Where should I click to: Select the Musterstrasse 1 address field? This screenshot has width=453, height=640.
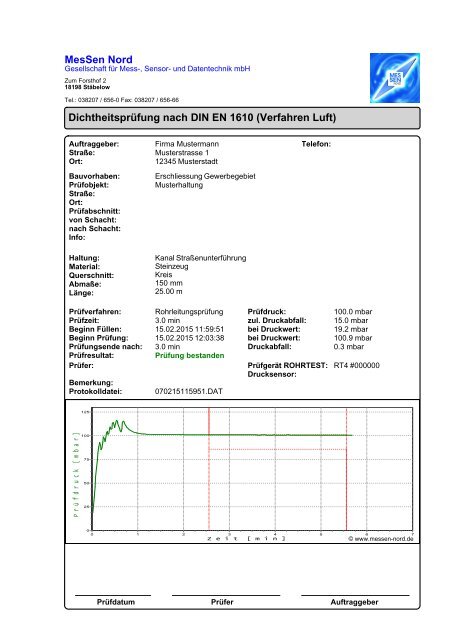point(182,153)
